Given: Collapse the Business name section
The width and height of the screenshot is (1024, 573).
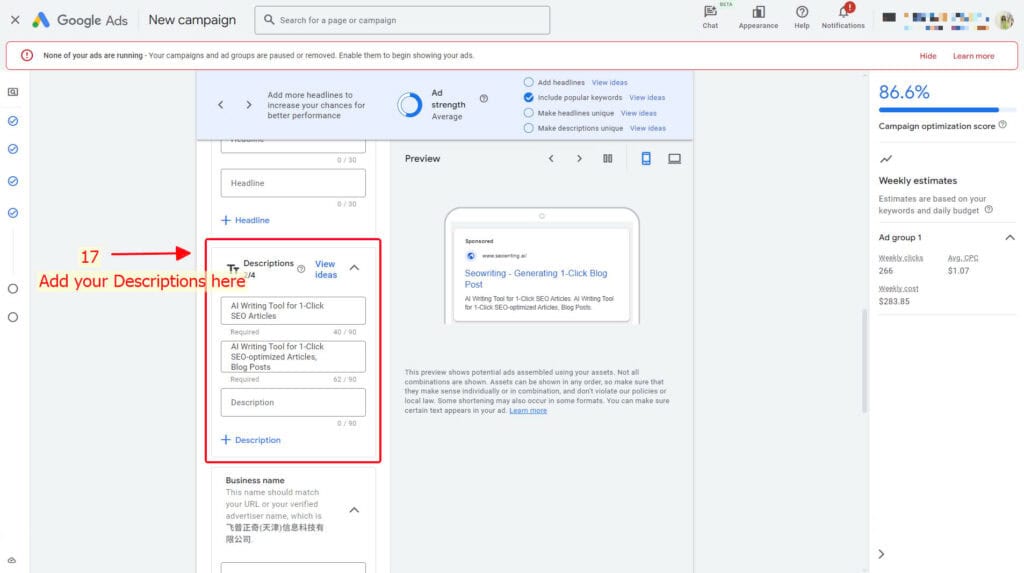Looking at the screenshot, I should 354,510.
